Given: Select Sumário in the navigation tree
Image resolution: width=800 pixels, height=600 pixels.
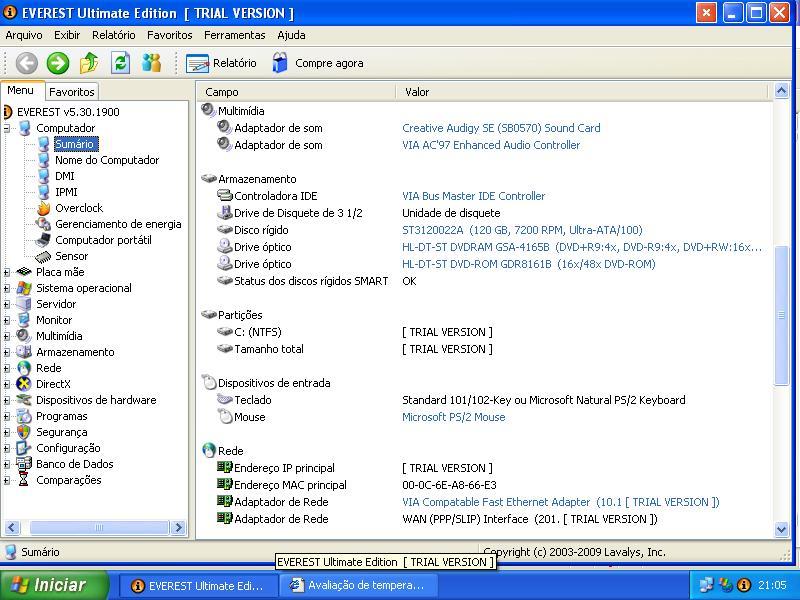Looking at the screenshot, I should coord(74,144).
